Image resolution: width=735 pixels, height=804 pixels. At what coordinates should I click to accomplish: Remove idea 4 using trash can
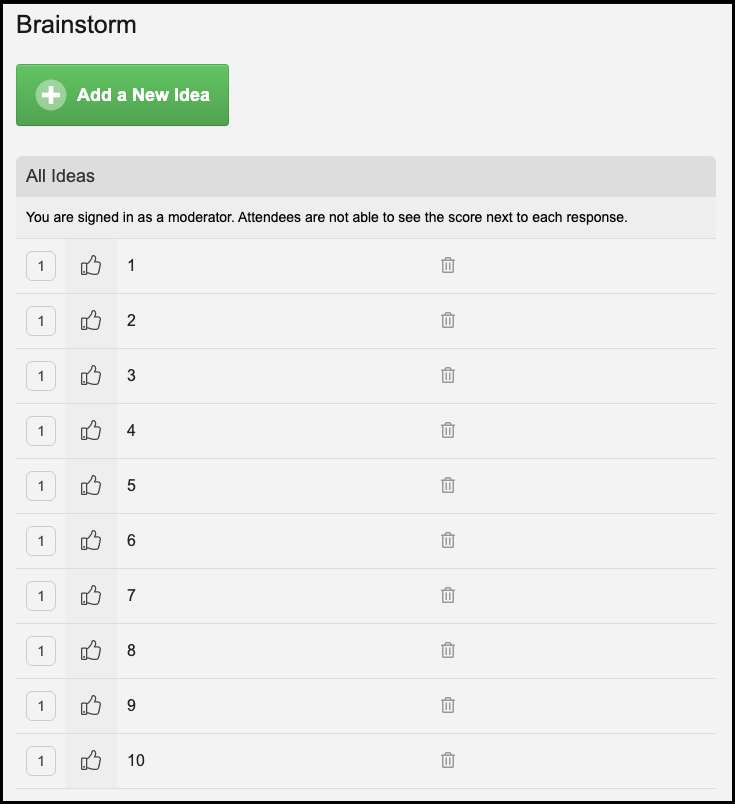(448, 430)
